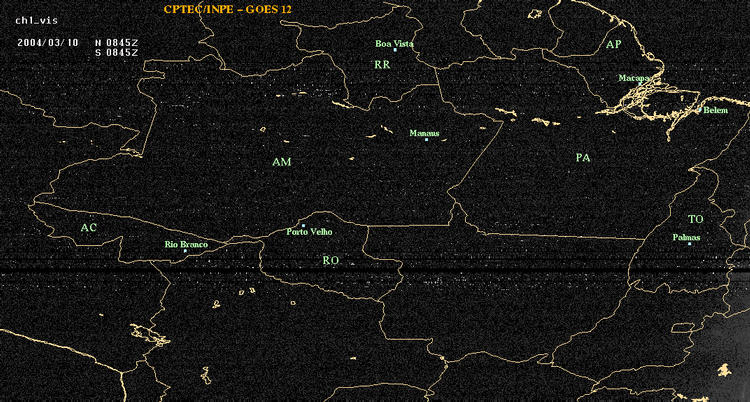Screen dimensions: 750x402
Task: Click the Boa Vista city marker dot
Action: [395, 50]
